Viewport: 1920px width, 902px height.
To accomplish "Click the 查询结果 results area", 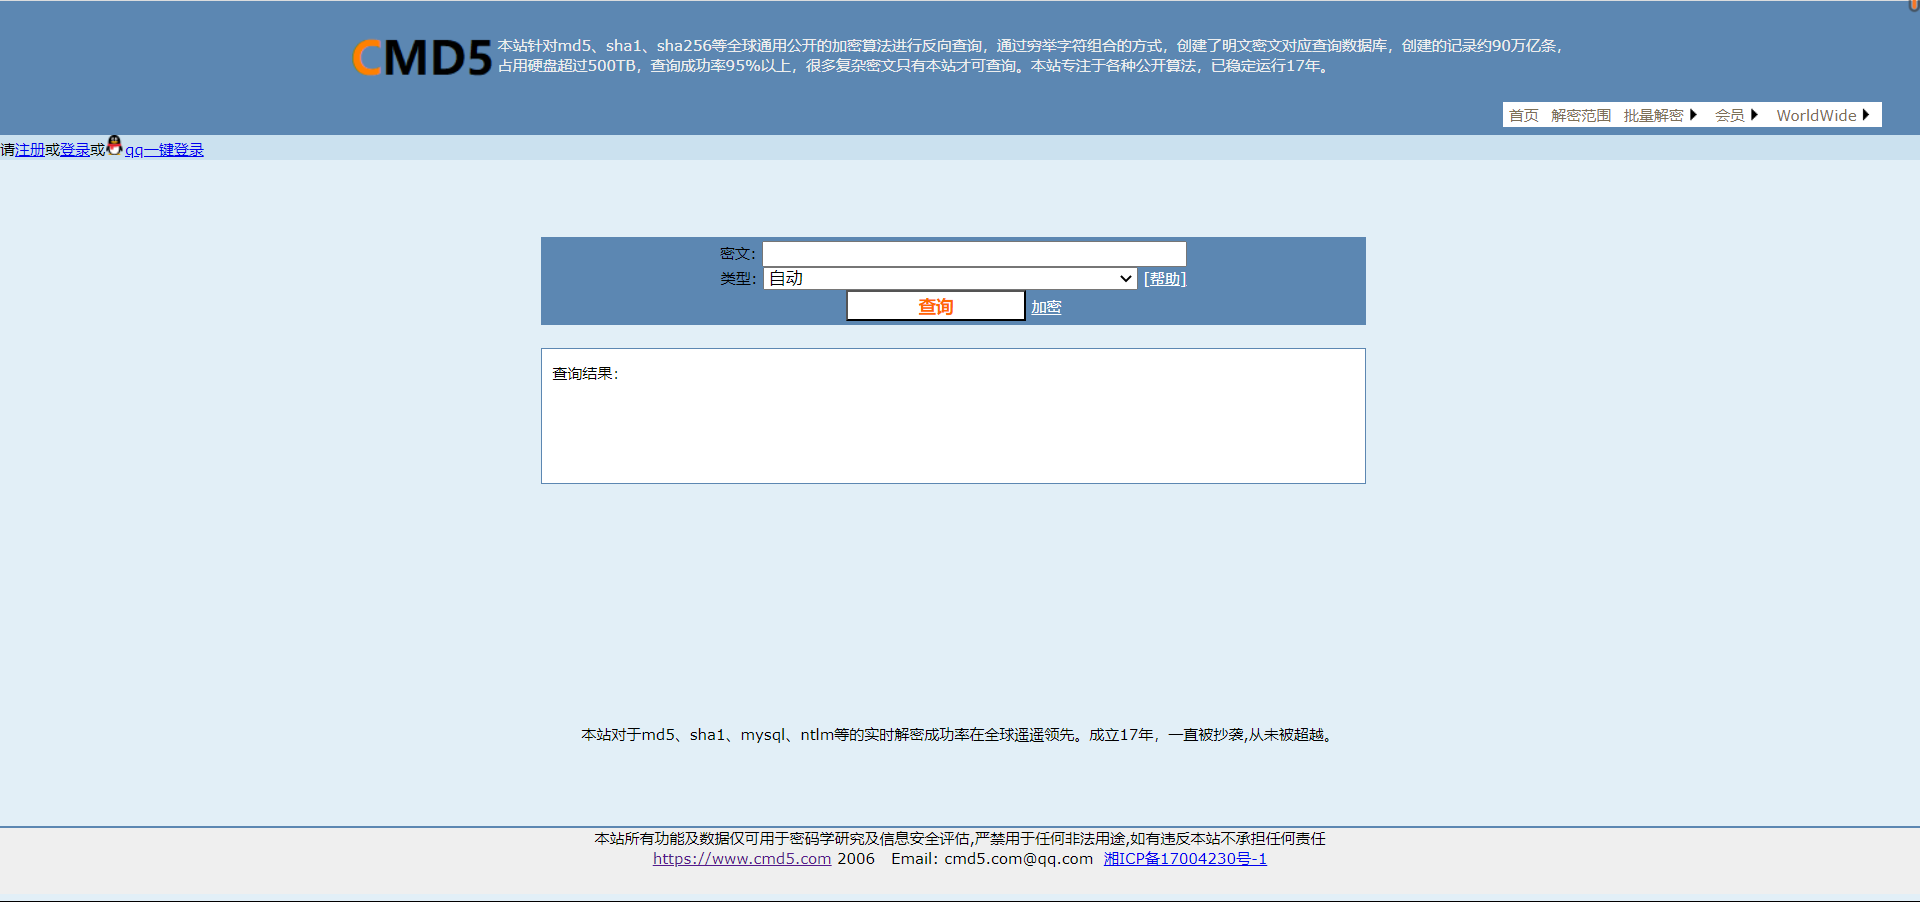I will (952, 416).
